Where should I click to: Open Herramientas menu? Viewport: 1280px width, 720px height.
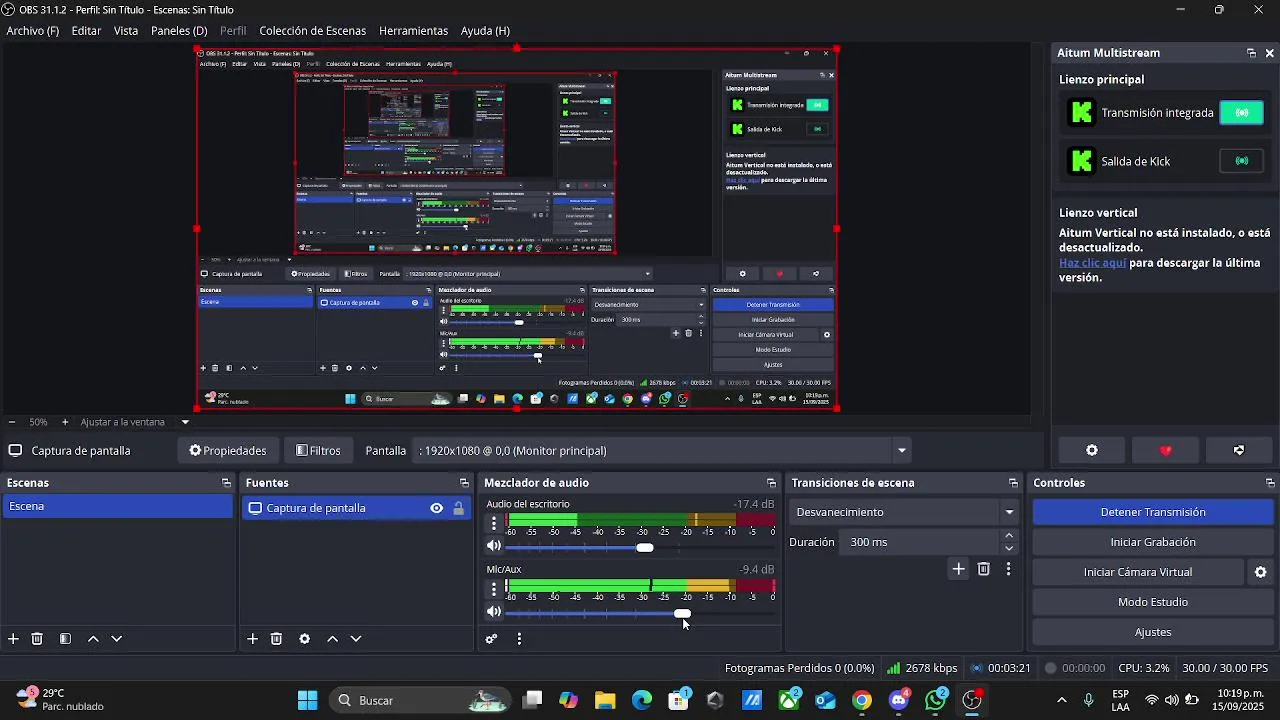[413, 31]
